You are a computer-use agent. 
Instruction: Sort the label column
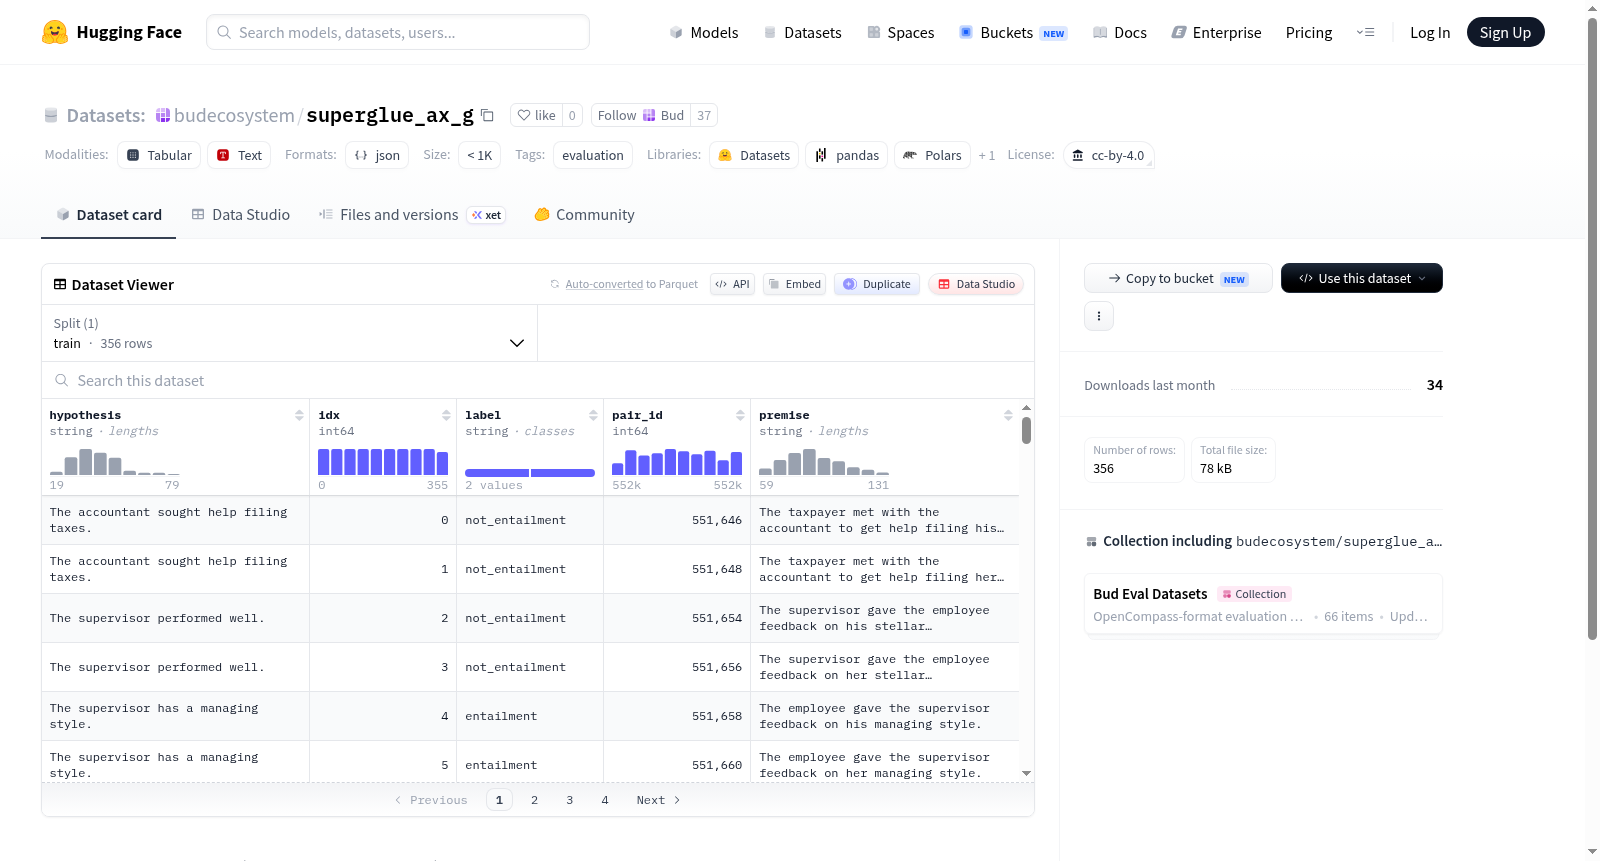[x=593, y=415]
